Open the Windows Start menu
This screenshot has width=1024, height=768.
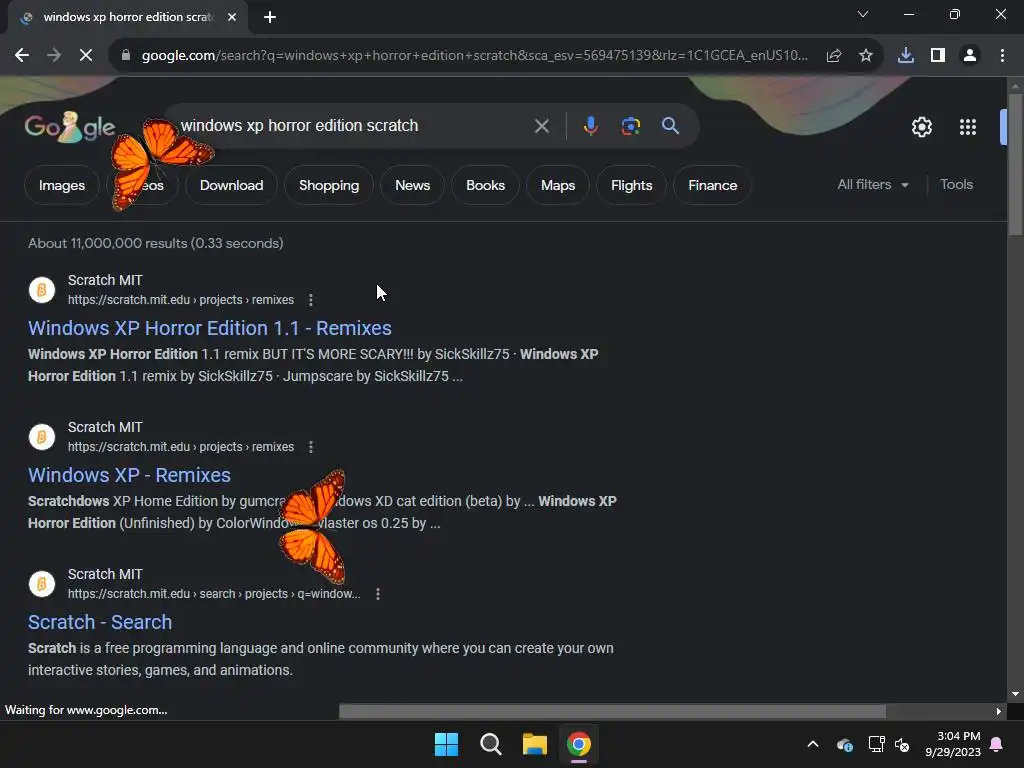pyautogui.click(x=447, y=744)
